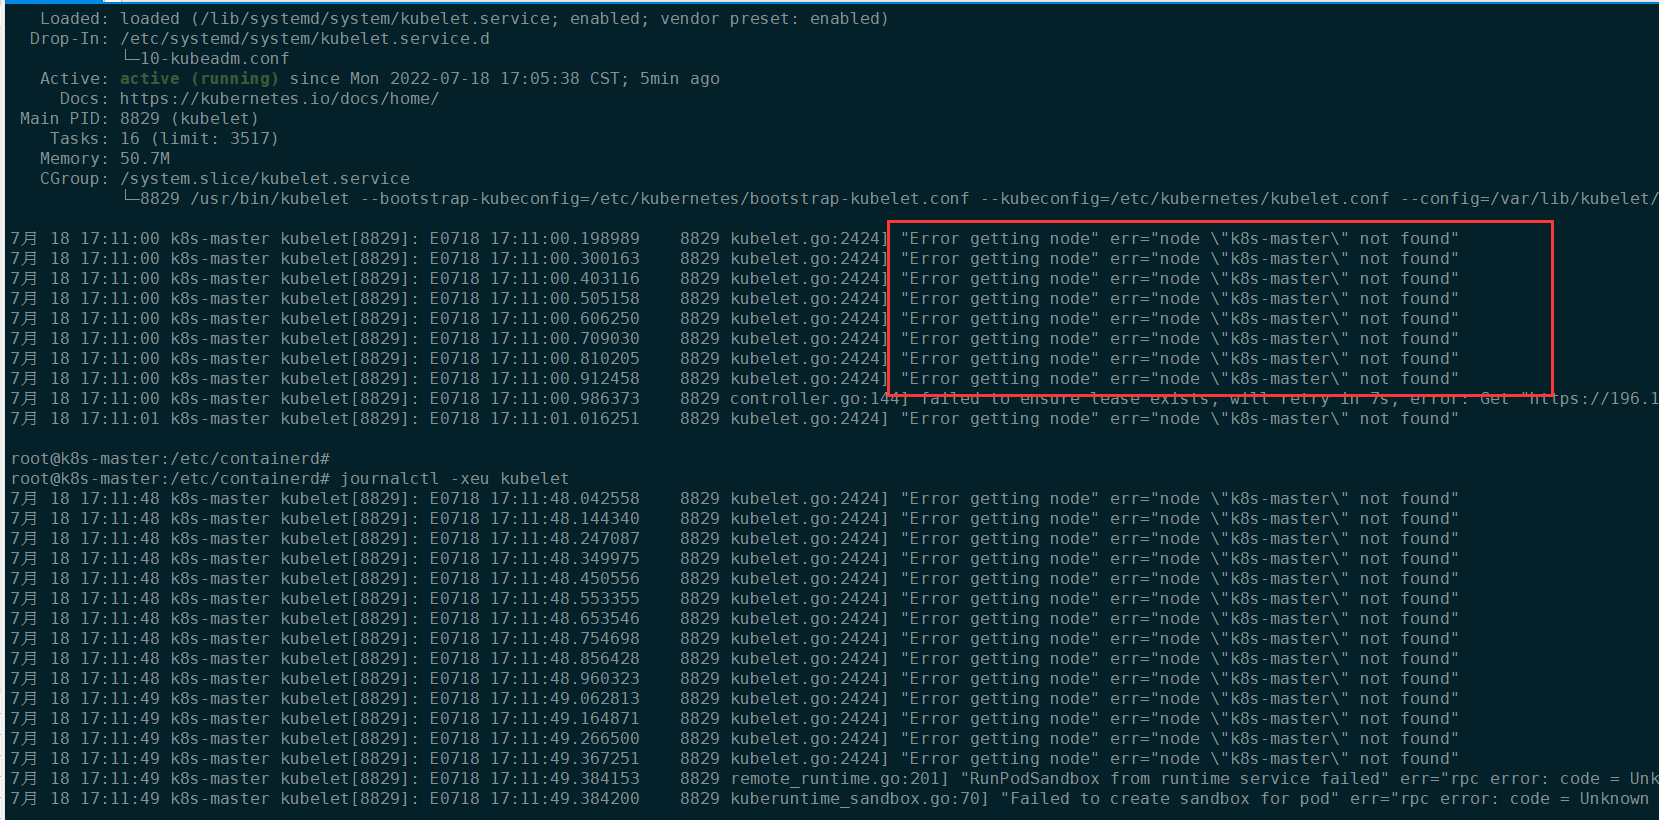
Task: Click log timestamp E0718 17:11:00.198989
Action: coord(534,238)
